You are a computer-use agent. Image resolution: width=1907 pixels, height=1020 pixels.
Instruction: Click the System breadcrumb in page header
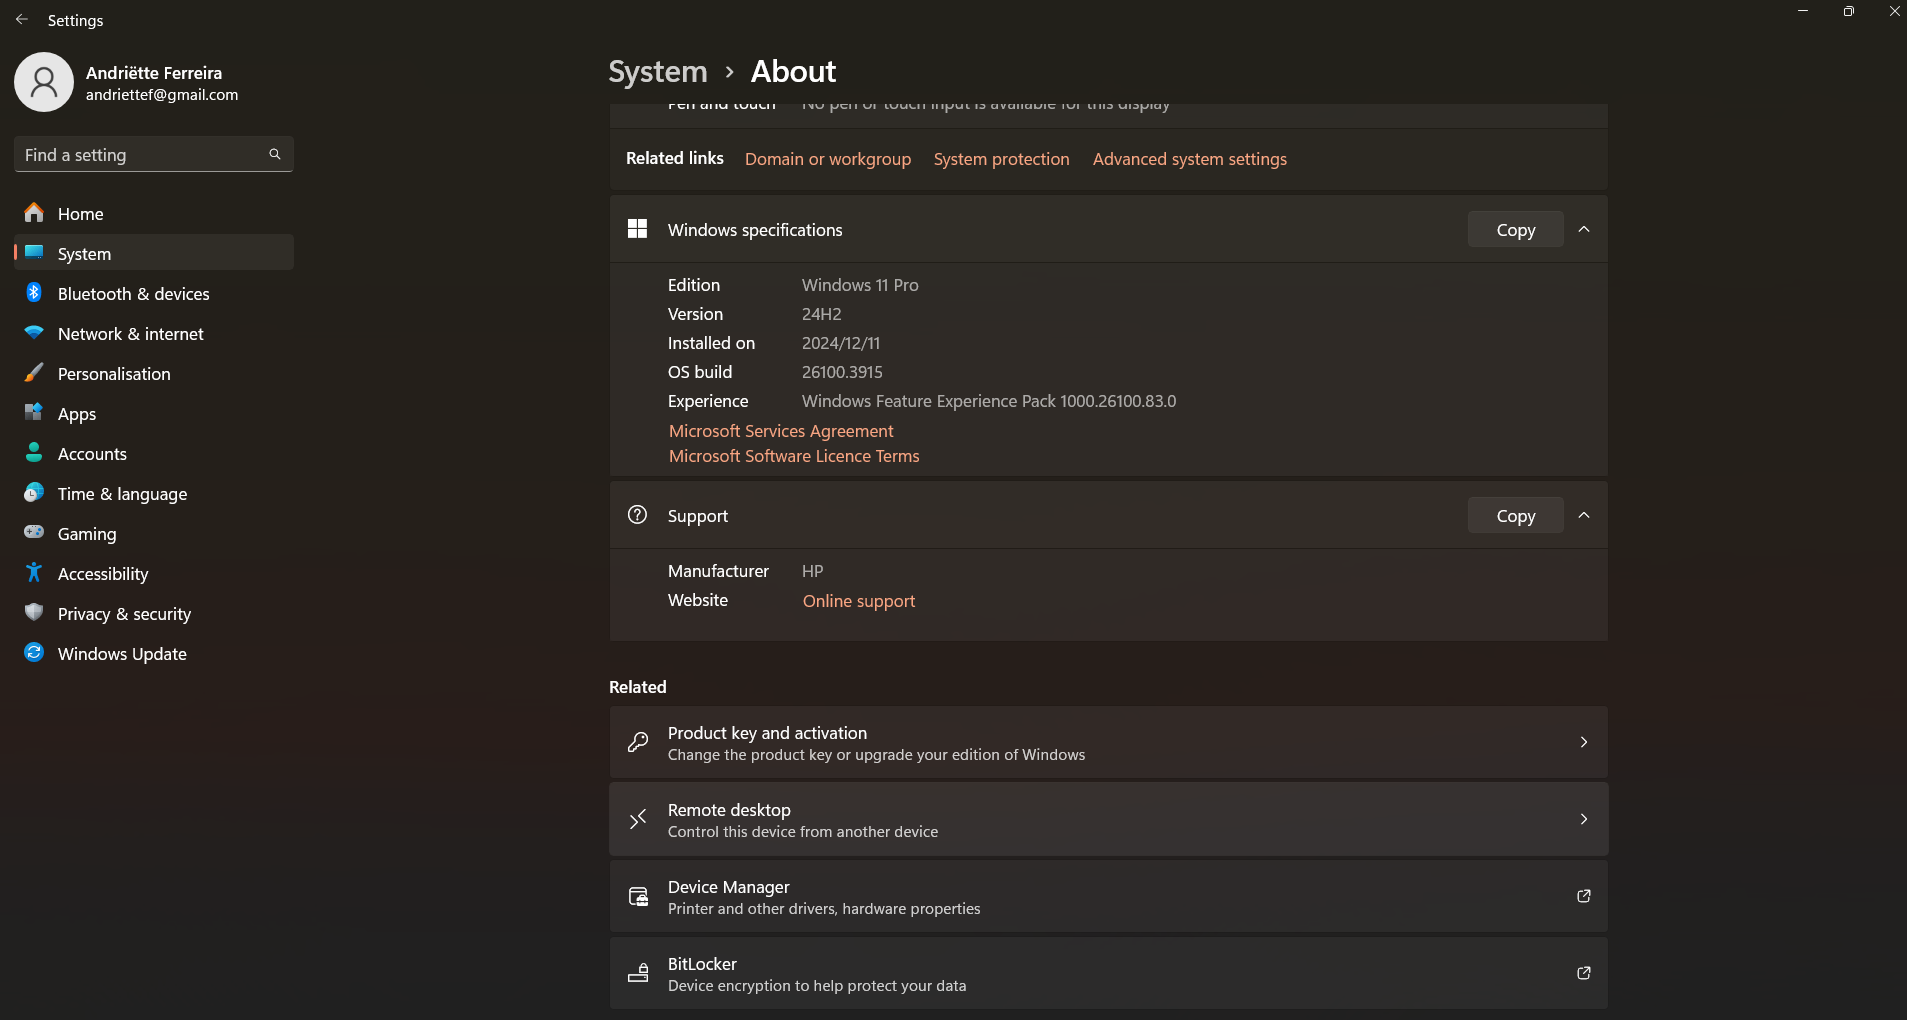pyautogui.click(x=658, y=72)
